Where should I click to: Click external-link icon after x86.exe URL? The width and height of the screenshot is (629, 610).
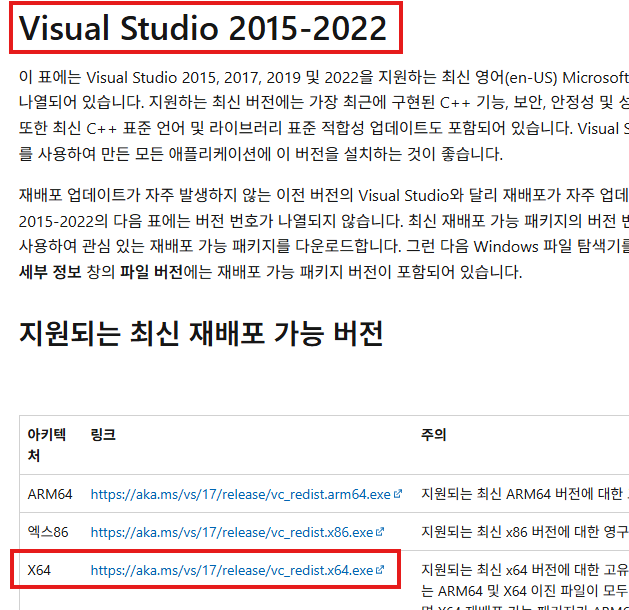pos(380,532)
